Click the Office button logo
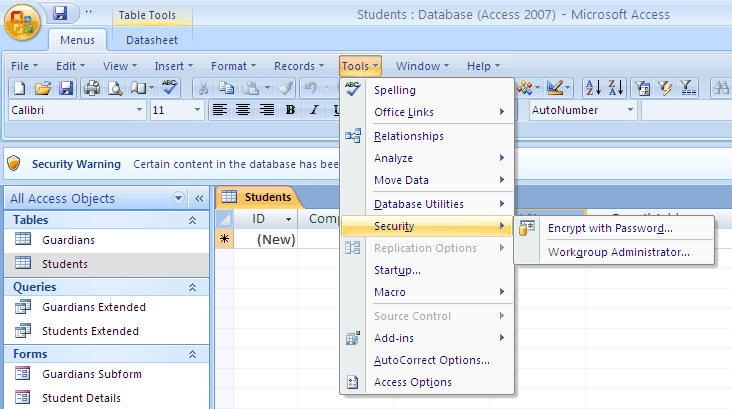Image resolution: width=732 pixels, height=409 pixels. coord(21,22)
